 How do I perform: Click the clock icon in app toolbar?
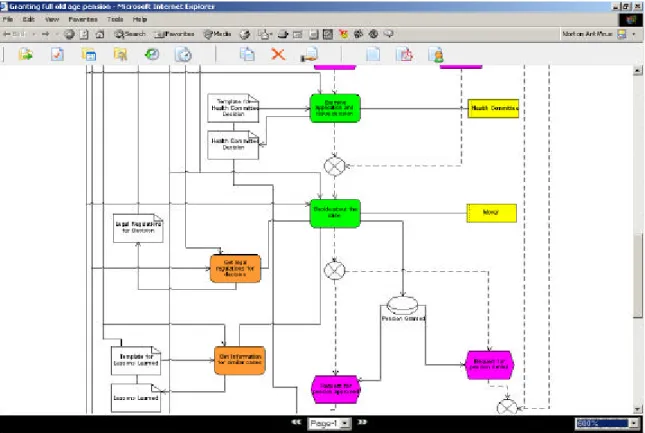coord(183,54)
